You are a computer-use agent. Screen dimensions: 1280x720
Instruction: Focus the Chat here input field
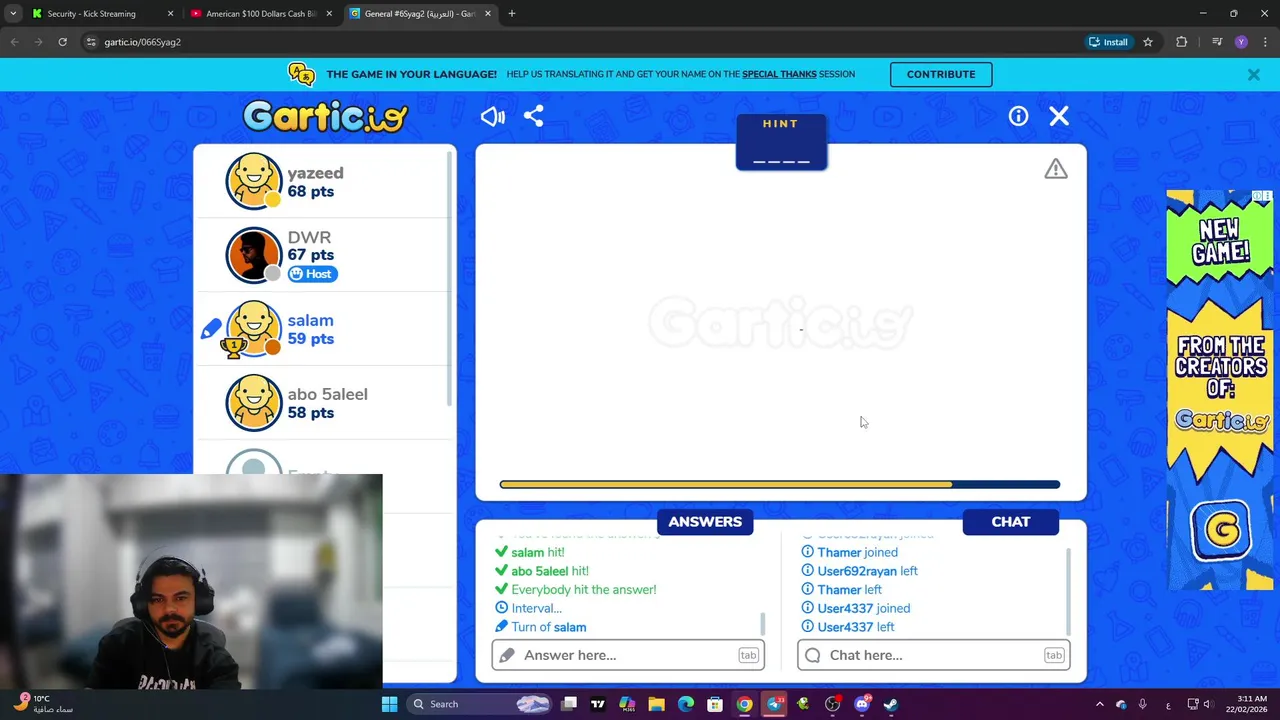click(x=934, y=655)
